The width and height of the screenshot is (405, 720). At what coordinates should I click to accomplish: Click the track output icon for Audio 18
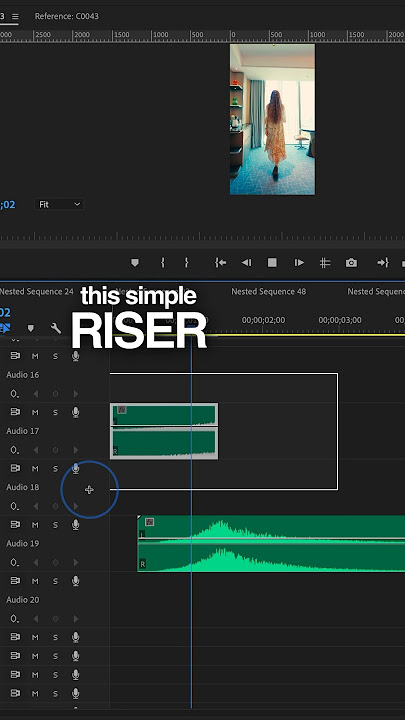coord(15,468)
